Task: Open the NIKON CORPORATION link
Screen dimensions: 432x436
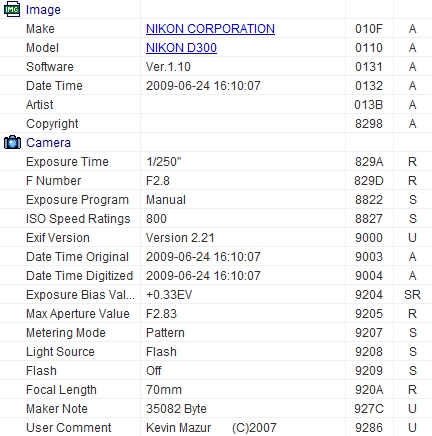Action: pos(210,29)
